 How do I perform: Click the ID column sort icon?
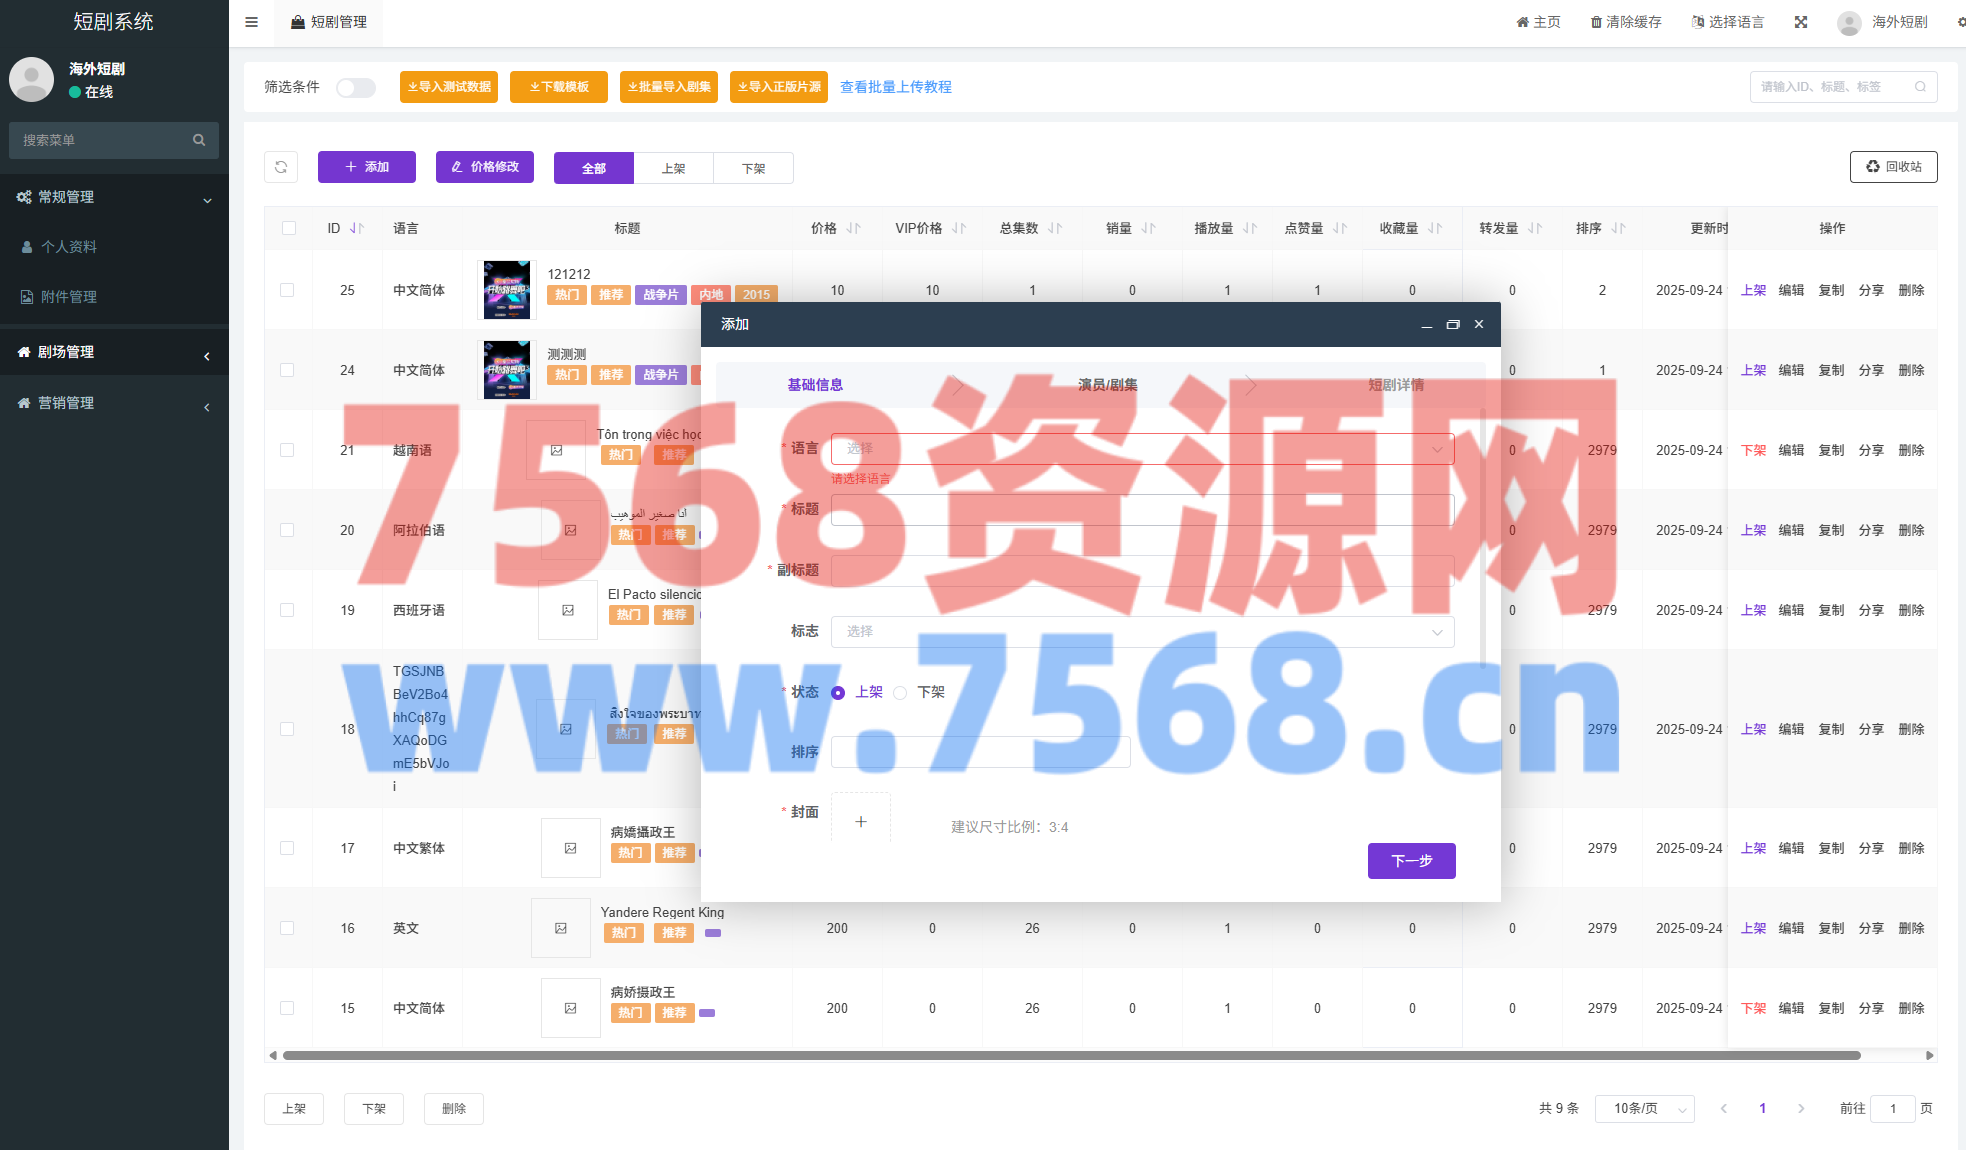pyautogui.click(x=356, y=228)
